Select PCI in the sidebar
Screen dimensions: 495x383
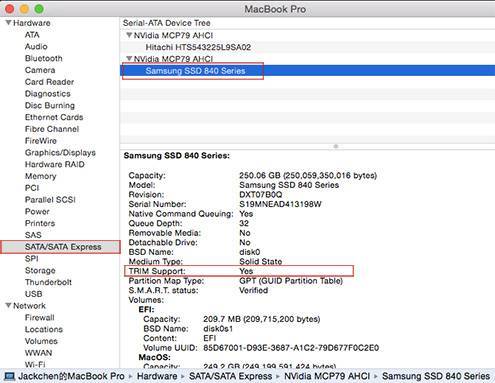pyautogui.click(x=32, y=188)
